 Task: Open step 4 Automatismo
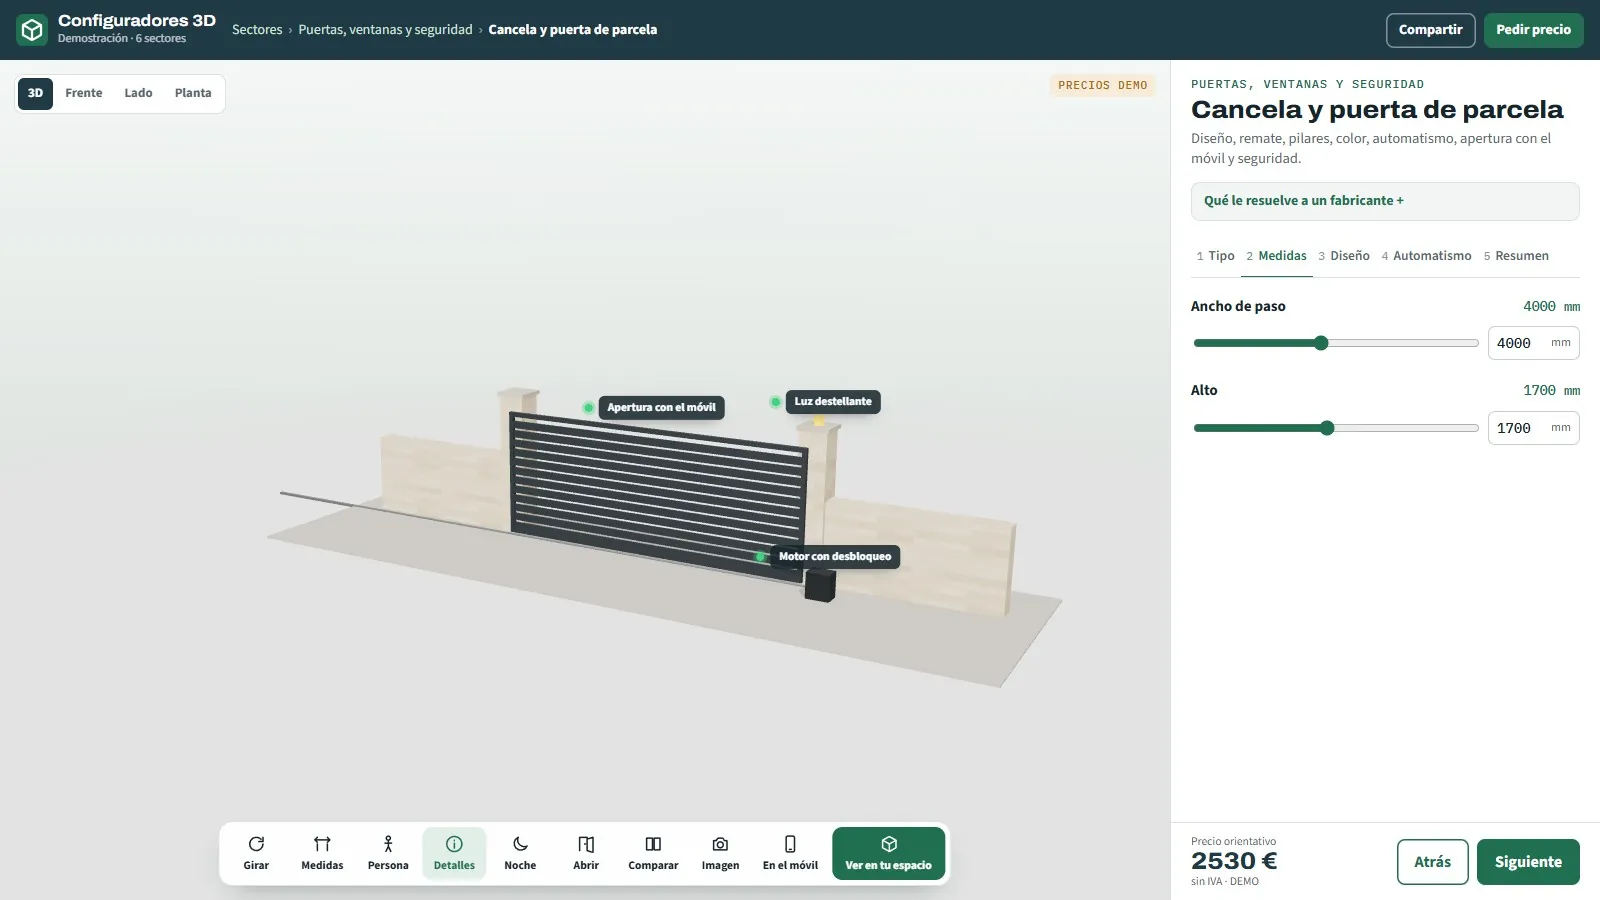tap(1426, 256)
